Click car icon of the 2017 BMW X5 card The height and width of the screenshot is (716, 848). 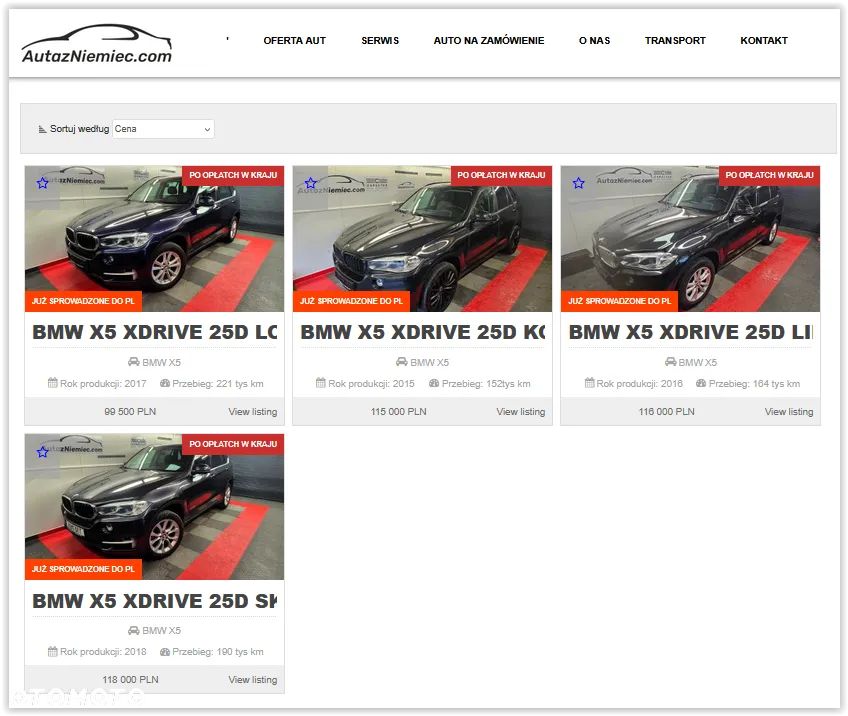[x=134, y=362]
